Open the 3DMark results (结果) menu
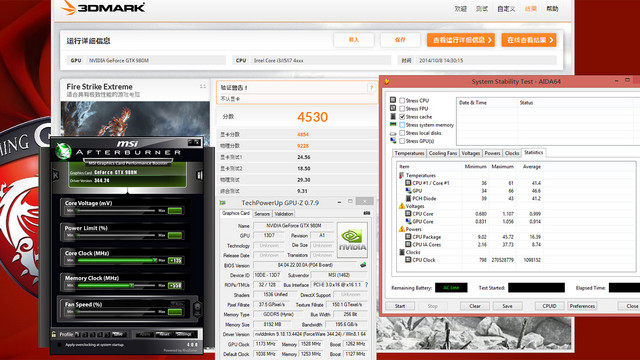 pyautogui.click(x=531, y=9)
